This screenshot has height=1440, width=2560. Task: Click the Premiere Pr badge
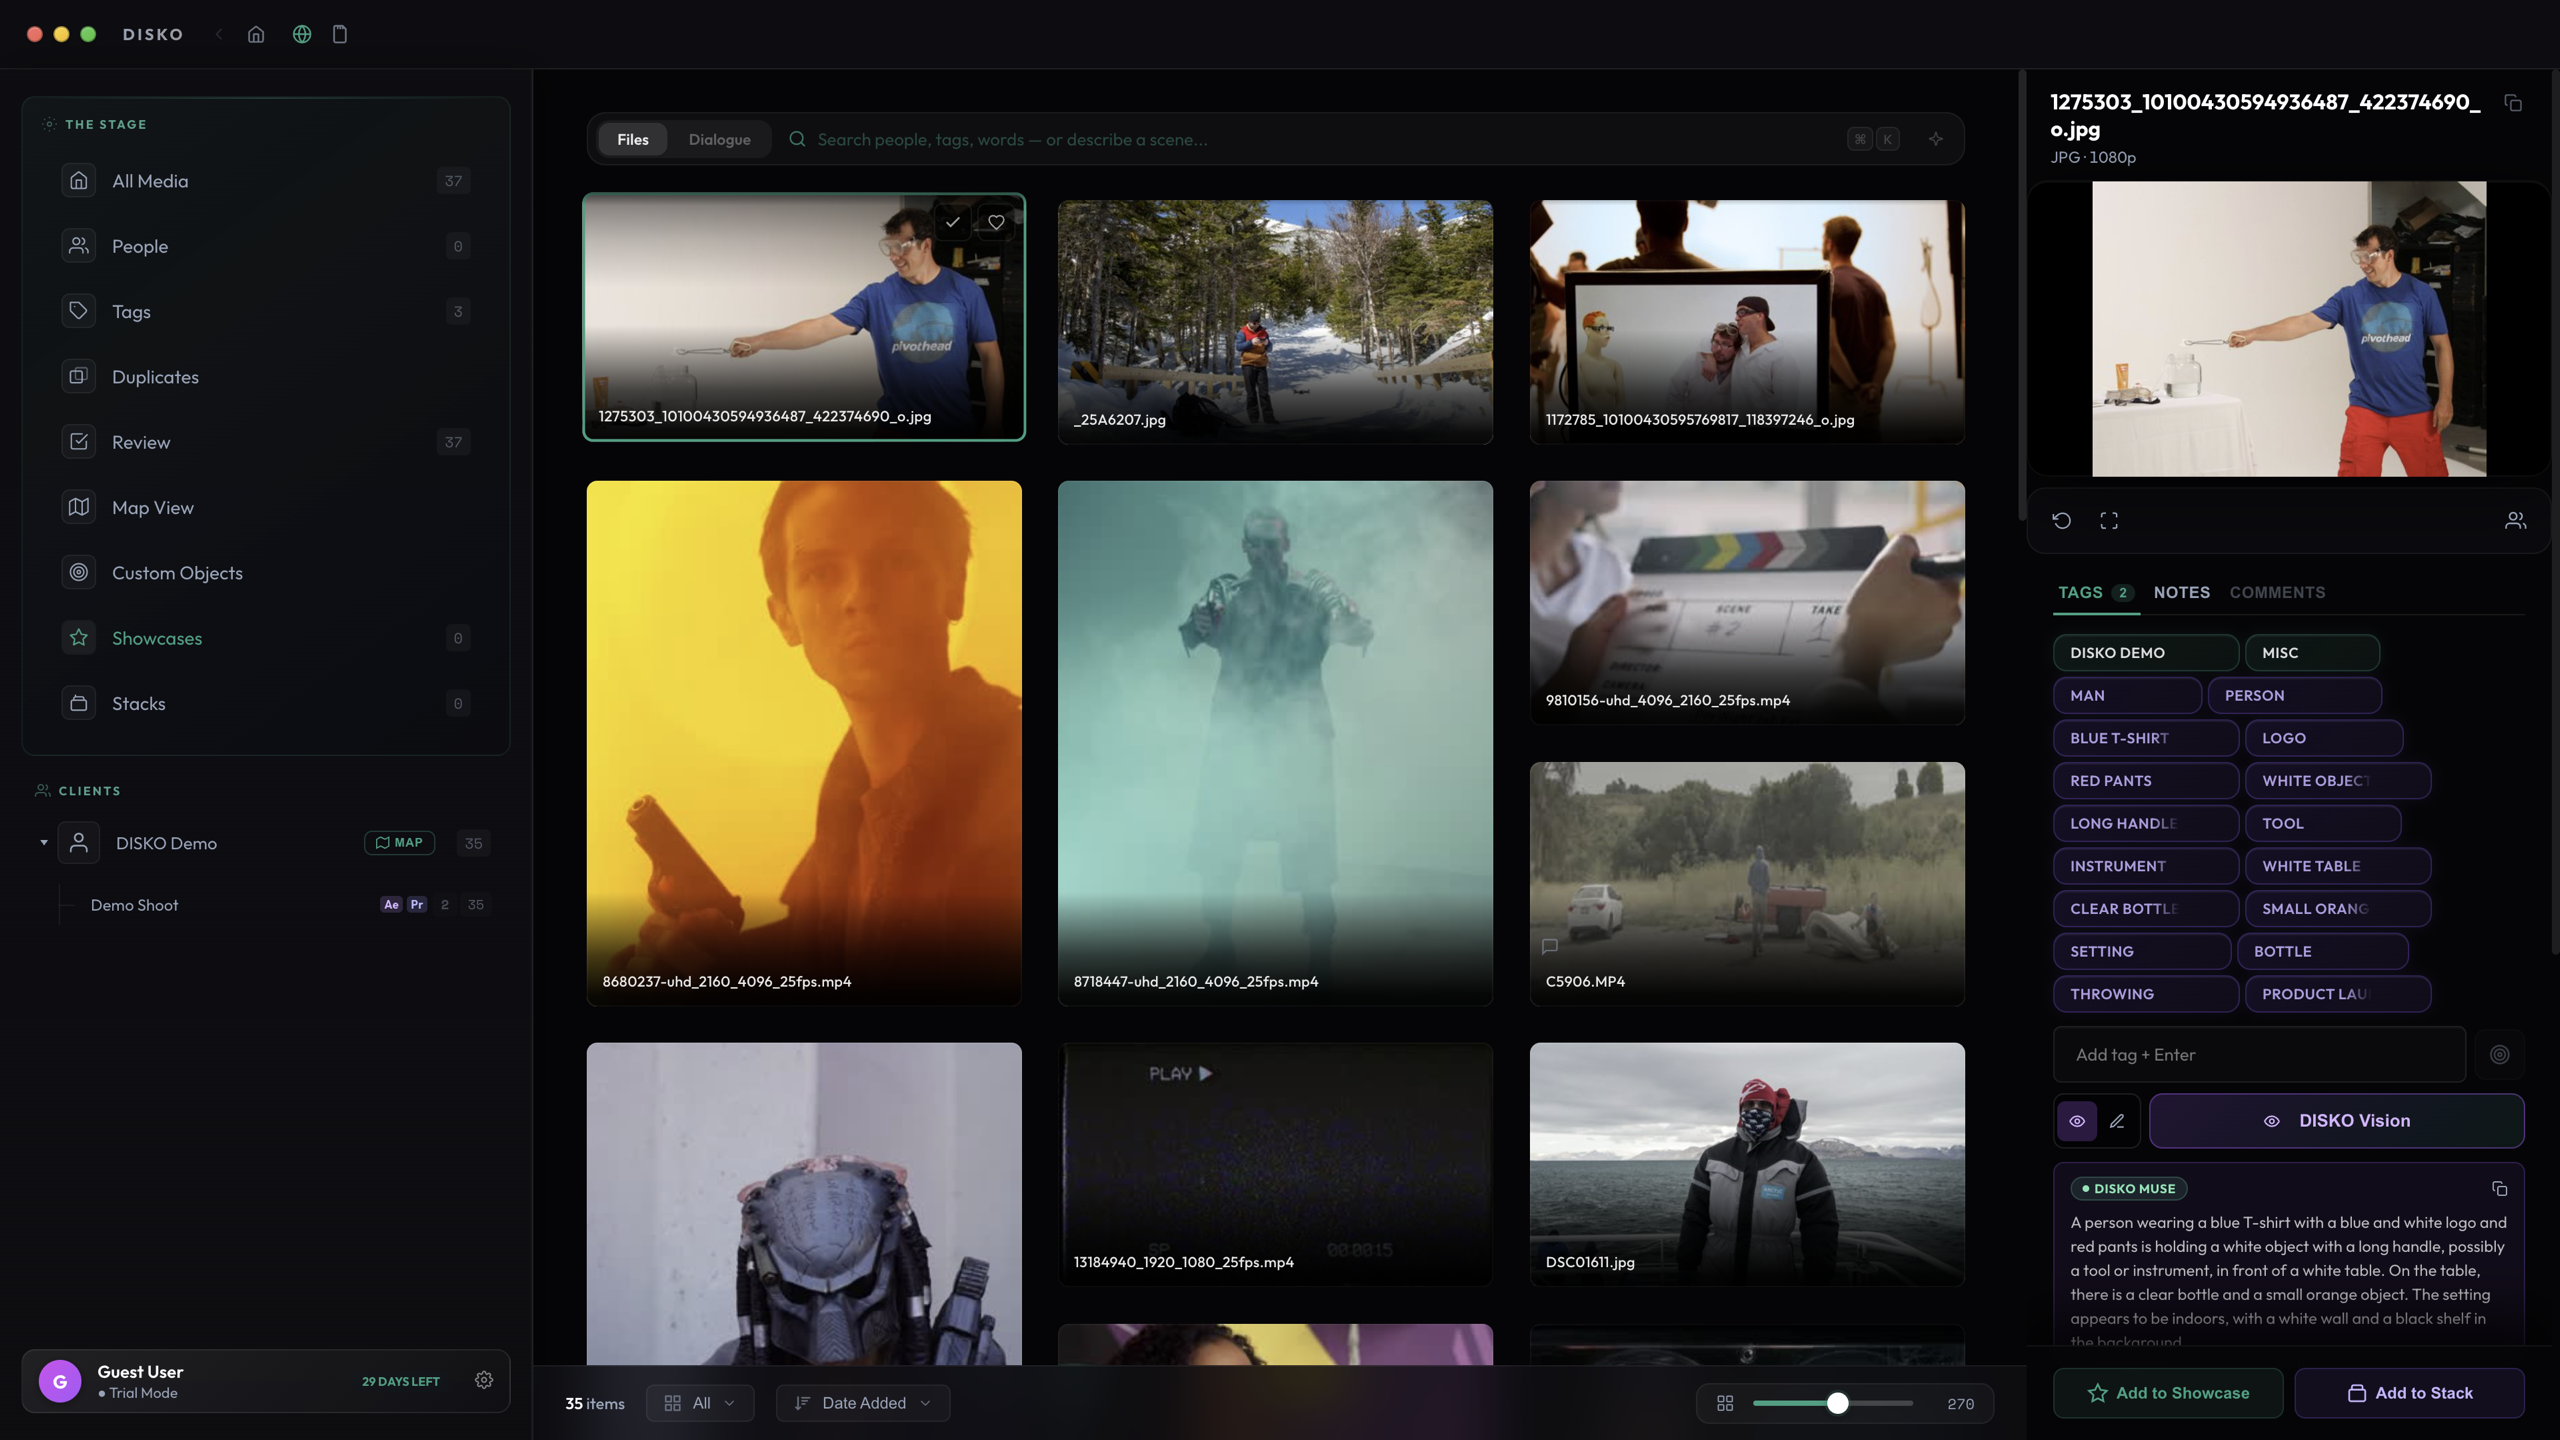(x=417, y=905)
